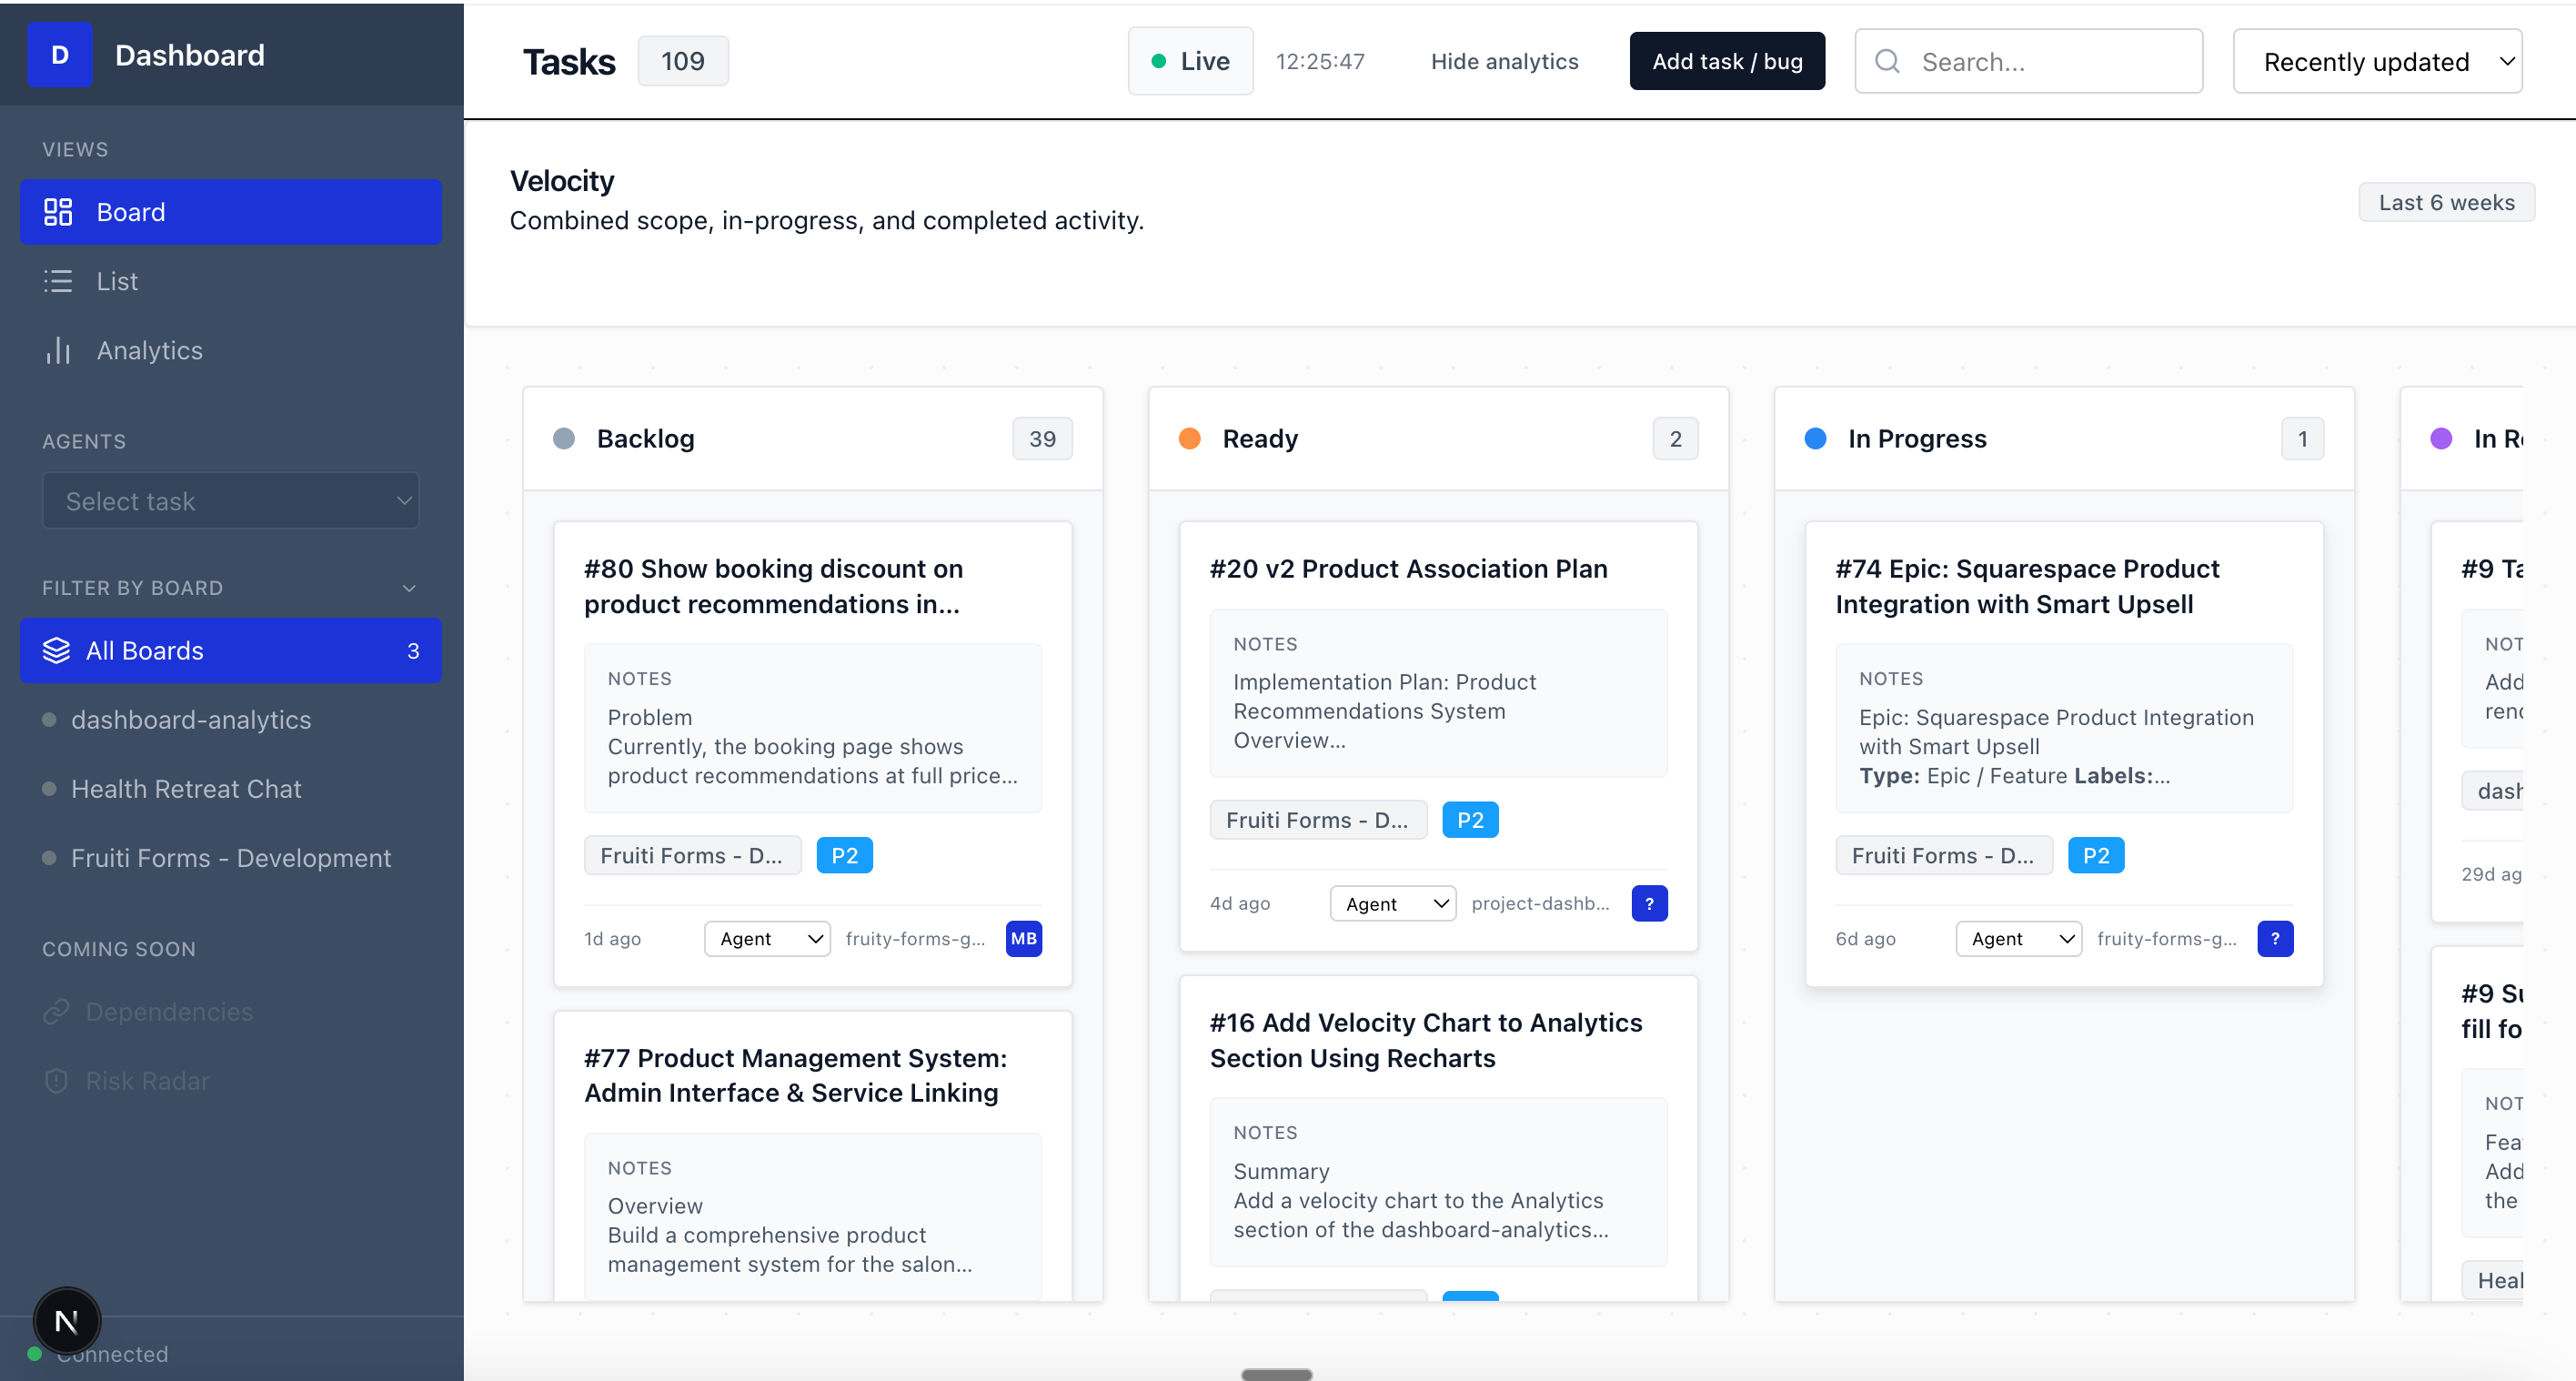The width and height of the screenshot is (2576, 1381).
Task: Click the Analytics bar chart icon
Action: [58, 350]
